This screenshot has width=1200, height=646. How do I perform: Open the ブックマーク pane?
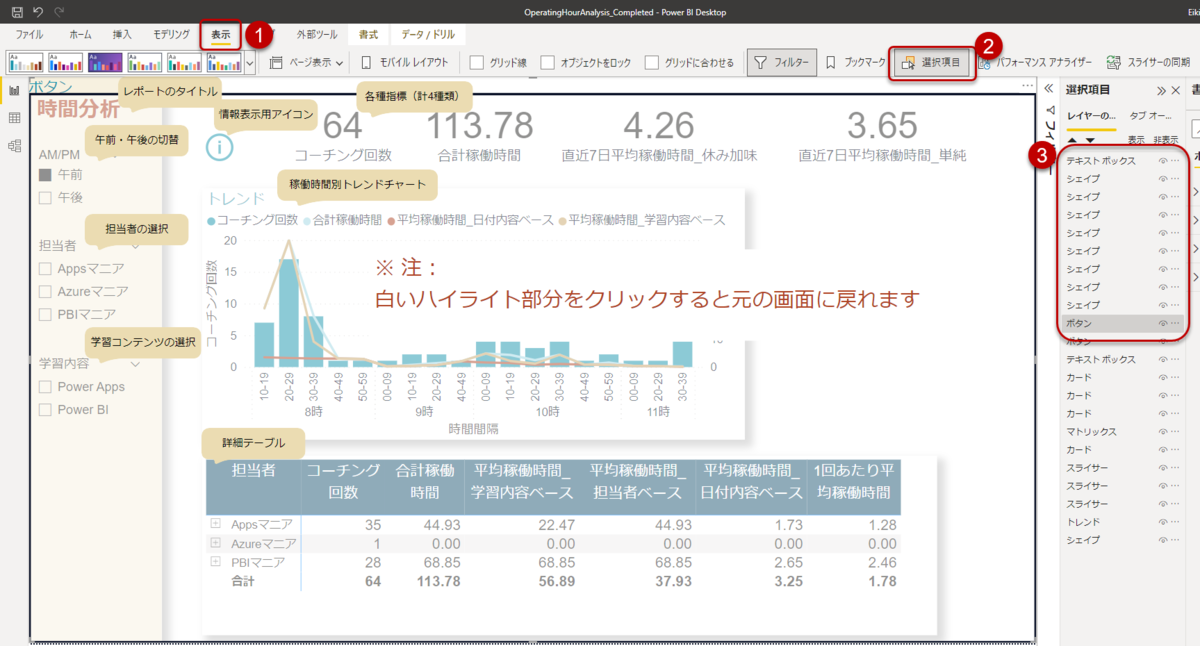click(856, 62)
